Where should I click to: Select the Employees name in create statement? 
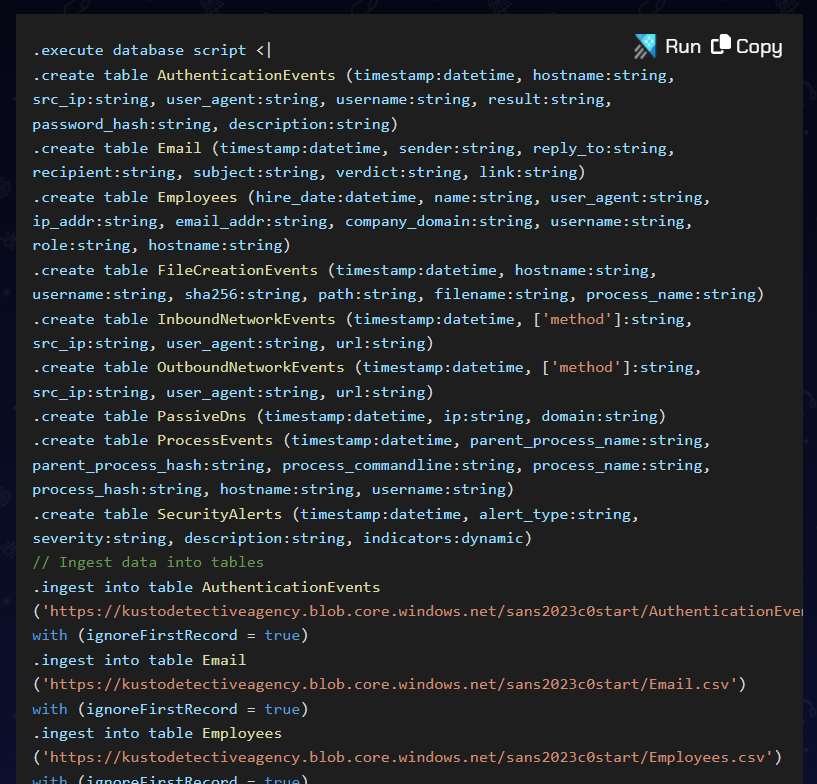(197, 197)
